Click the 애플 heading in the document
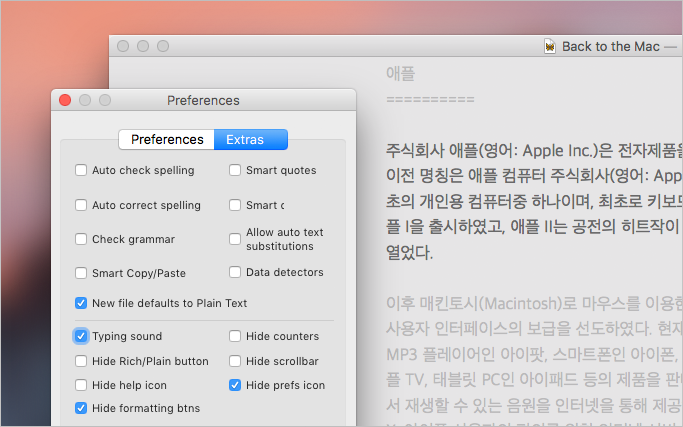The image size is (683, 427). click(x=400, y=73)
